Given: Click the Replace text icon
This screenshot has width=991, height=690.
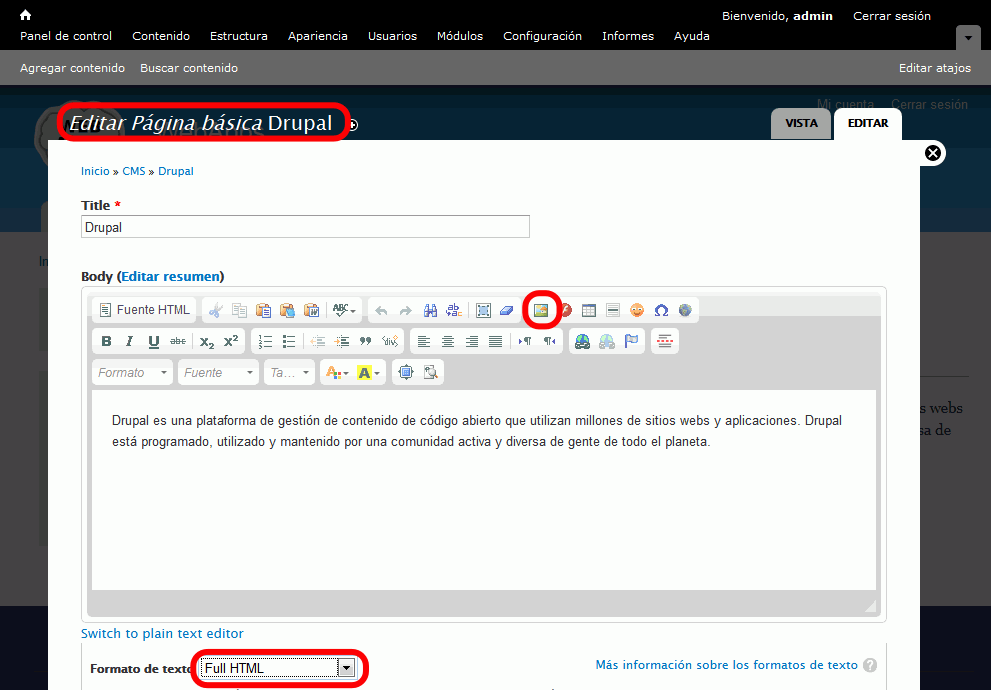Looking at the screenshot, I should pos(454,310).
